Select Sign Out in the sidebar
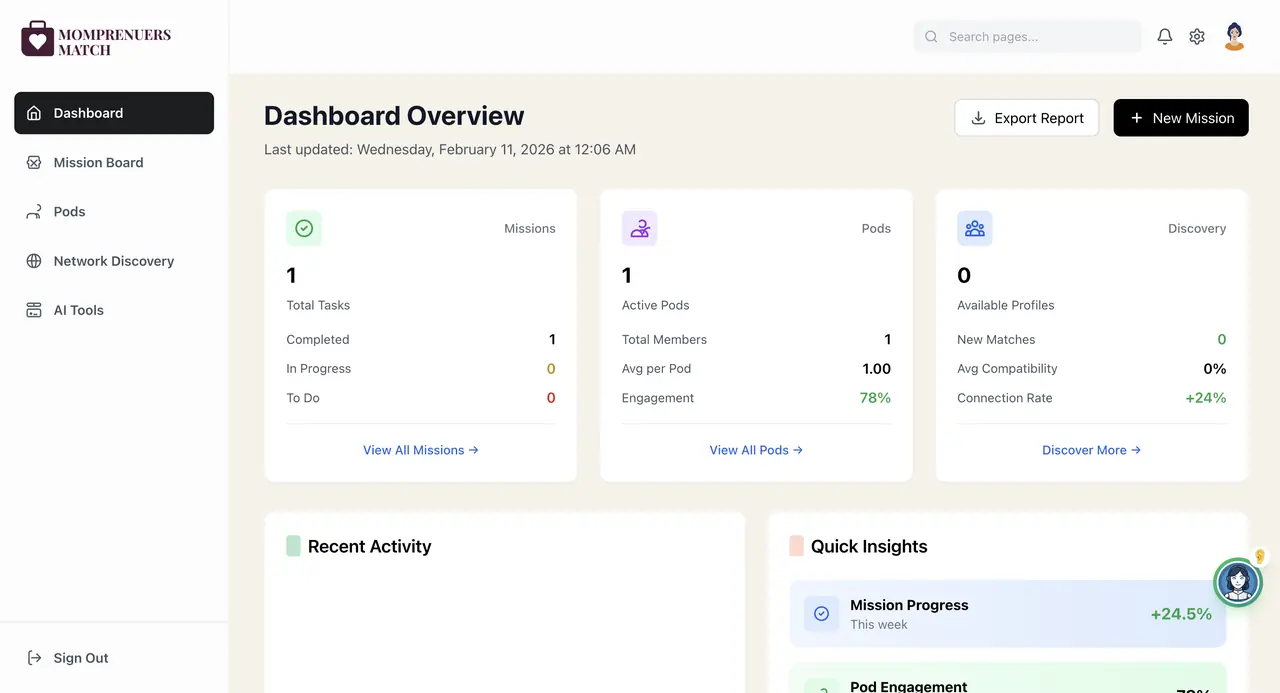 114,658
